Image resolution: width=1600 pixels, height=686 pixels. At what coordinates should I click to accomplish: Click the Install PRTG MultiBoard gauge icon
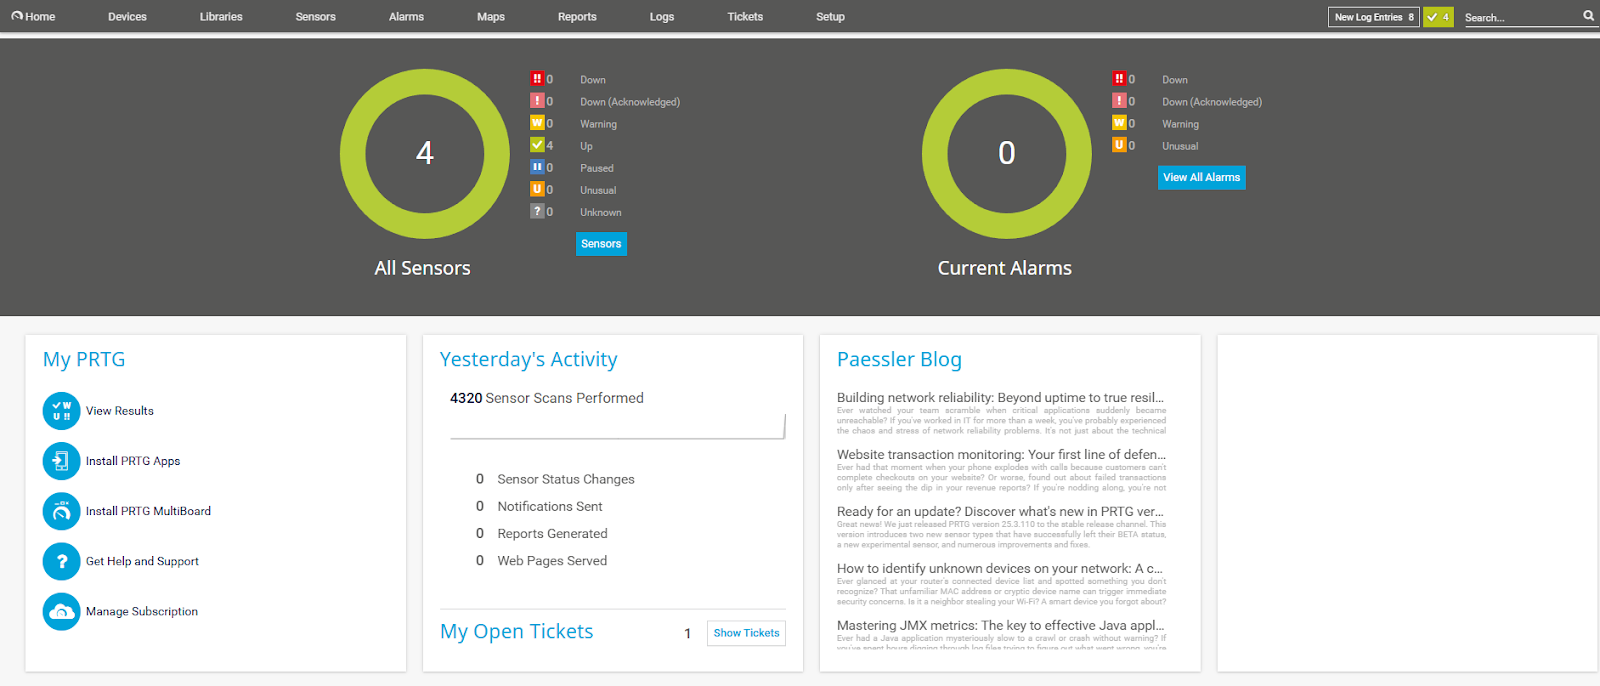(61, 511)
